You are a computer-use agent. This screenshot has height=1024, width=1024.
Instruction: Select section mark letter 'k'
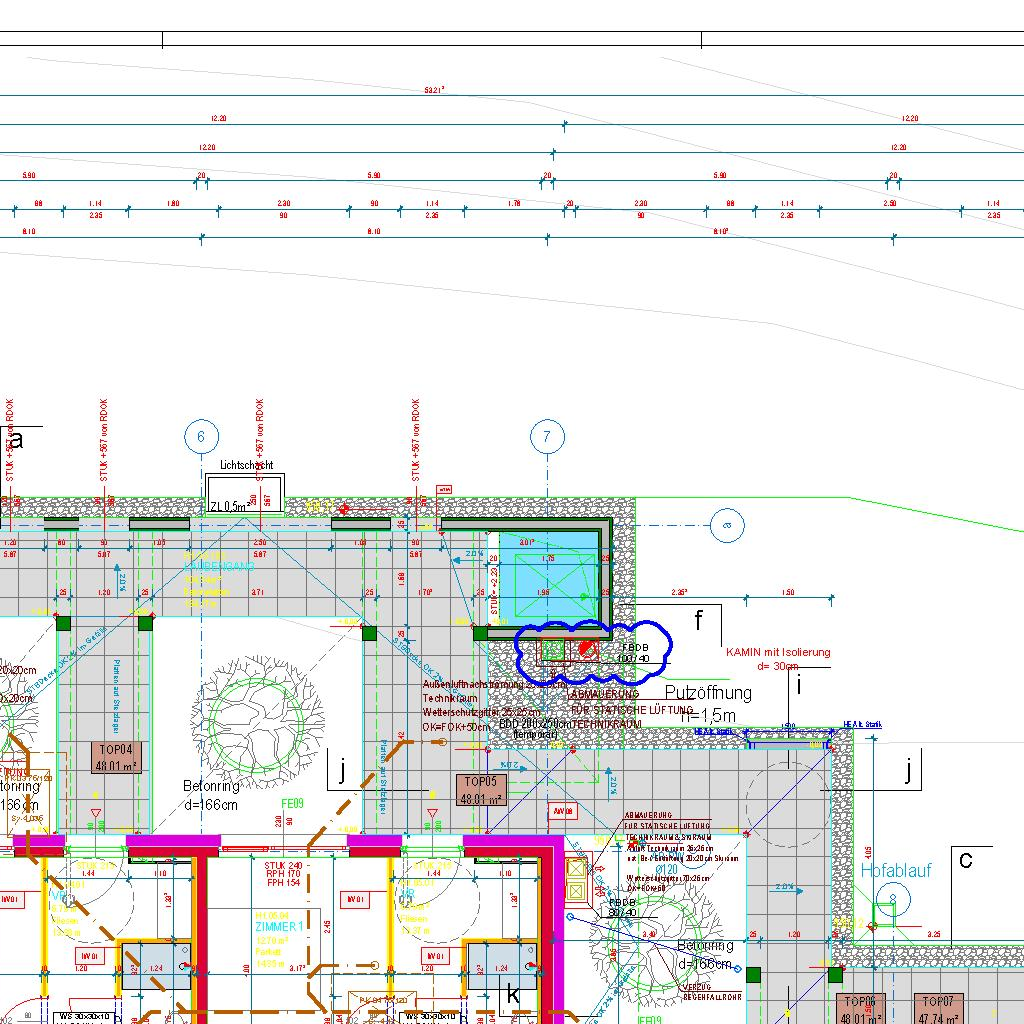pyautogui.click(x=513, y=995)
